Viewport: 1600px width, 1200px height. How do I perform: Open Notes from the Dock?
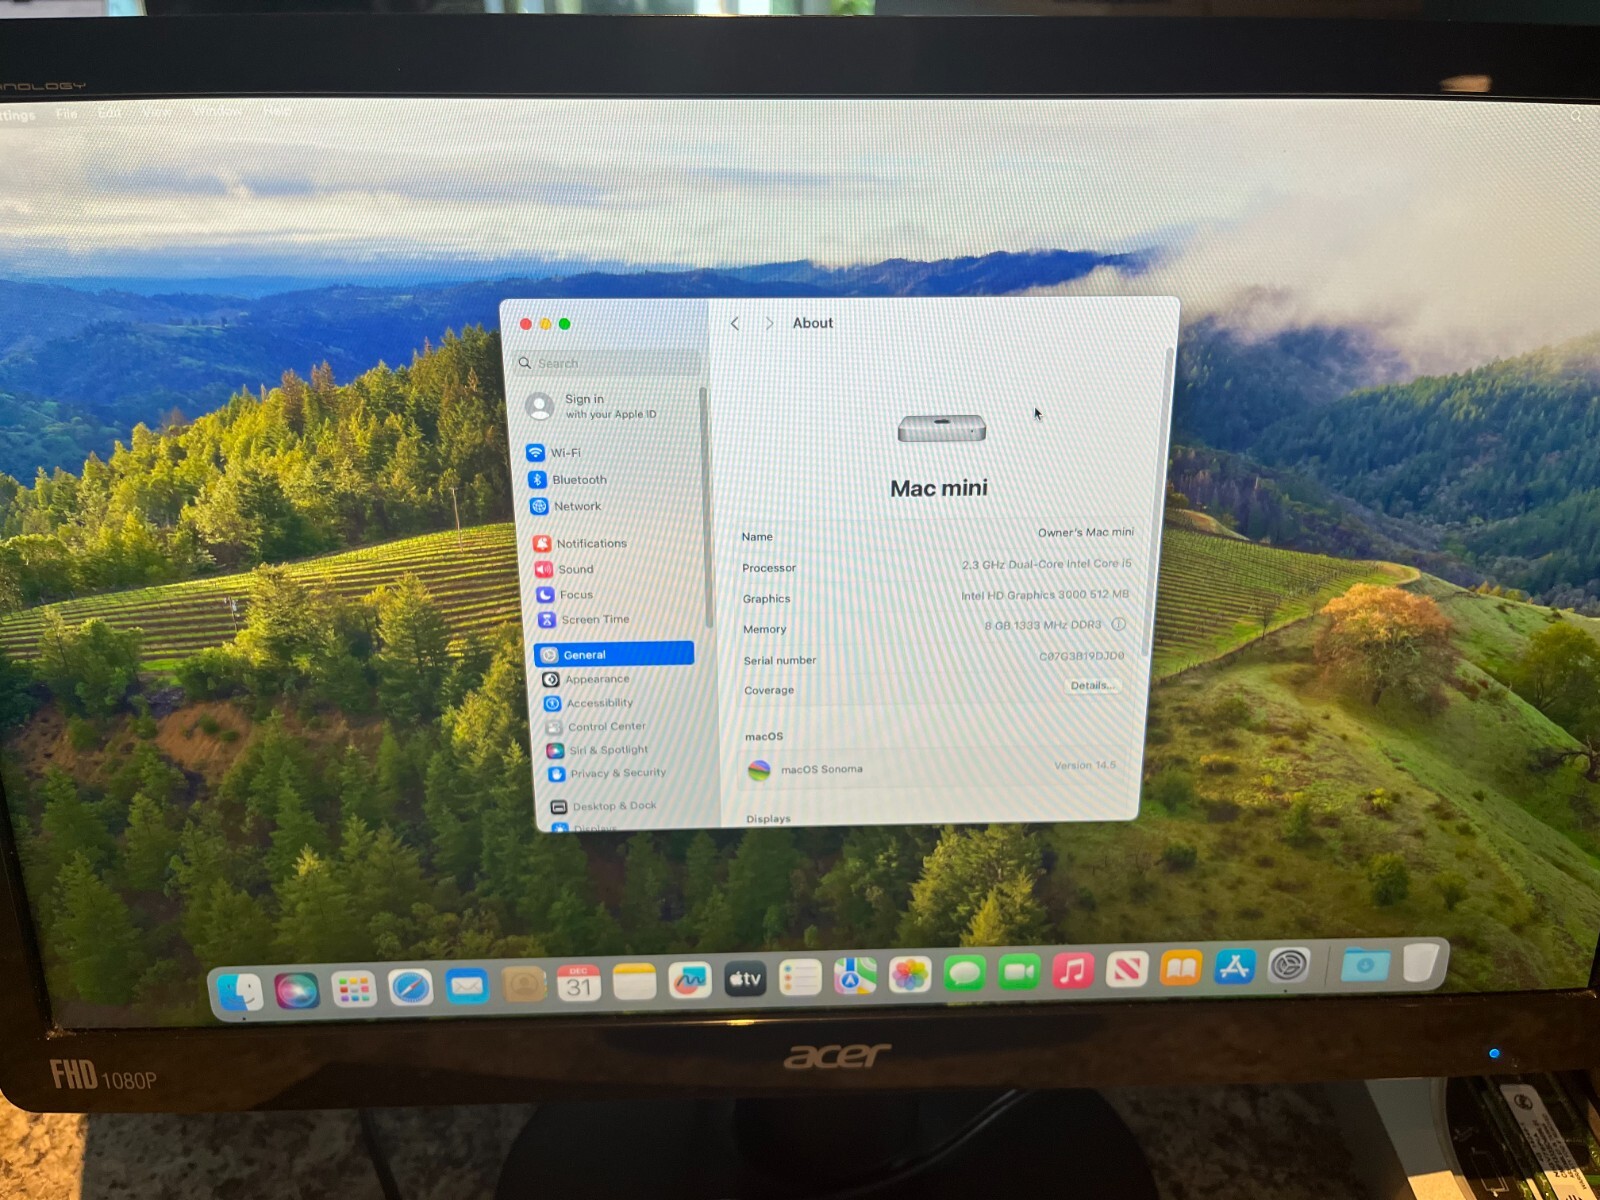(x=634, y=983)
